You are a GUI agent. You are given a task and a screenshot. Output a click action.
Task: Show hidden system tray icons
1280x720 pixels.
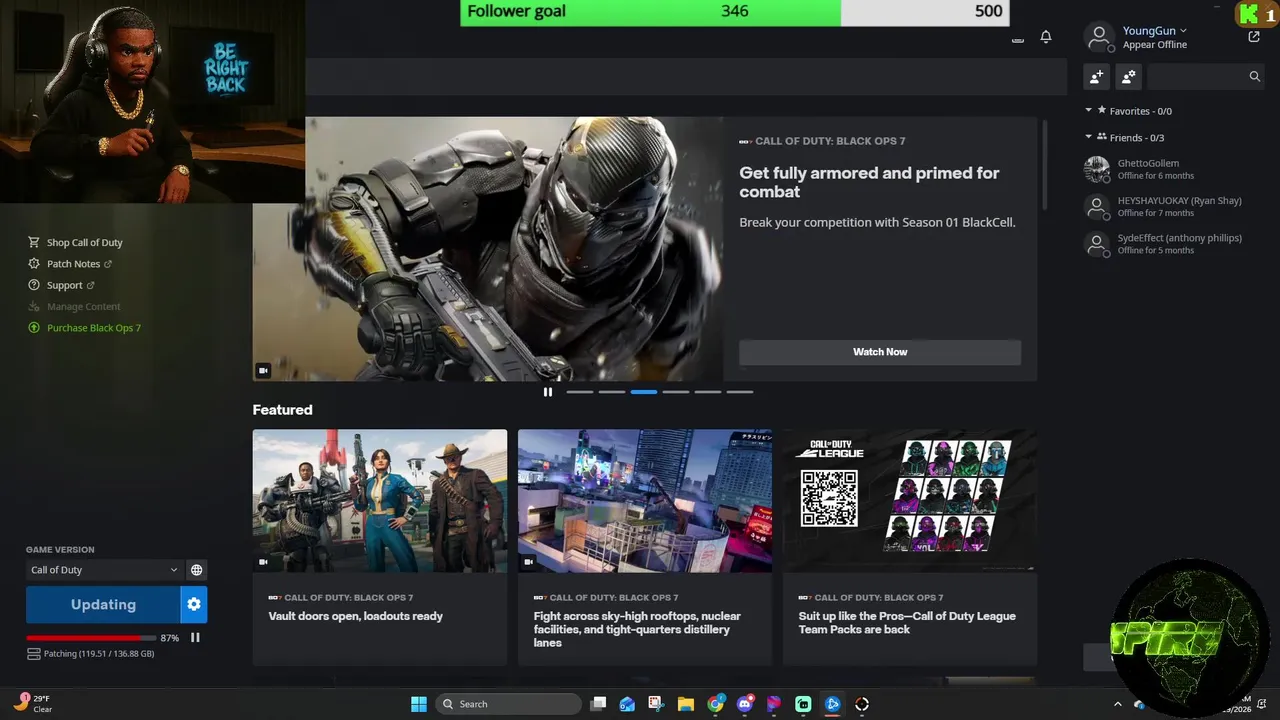[x=1118, y=704]
